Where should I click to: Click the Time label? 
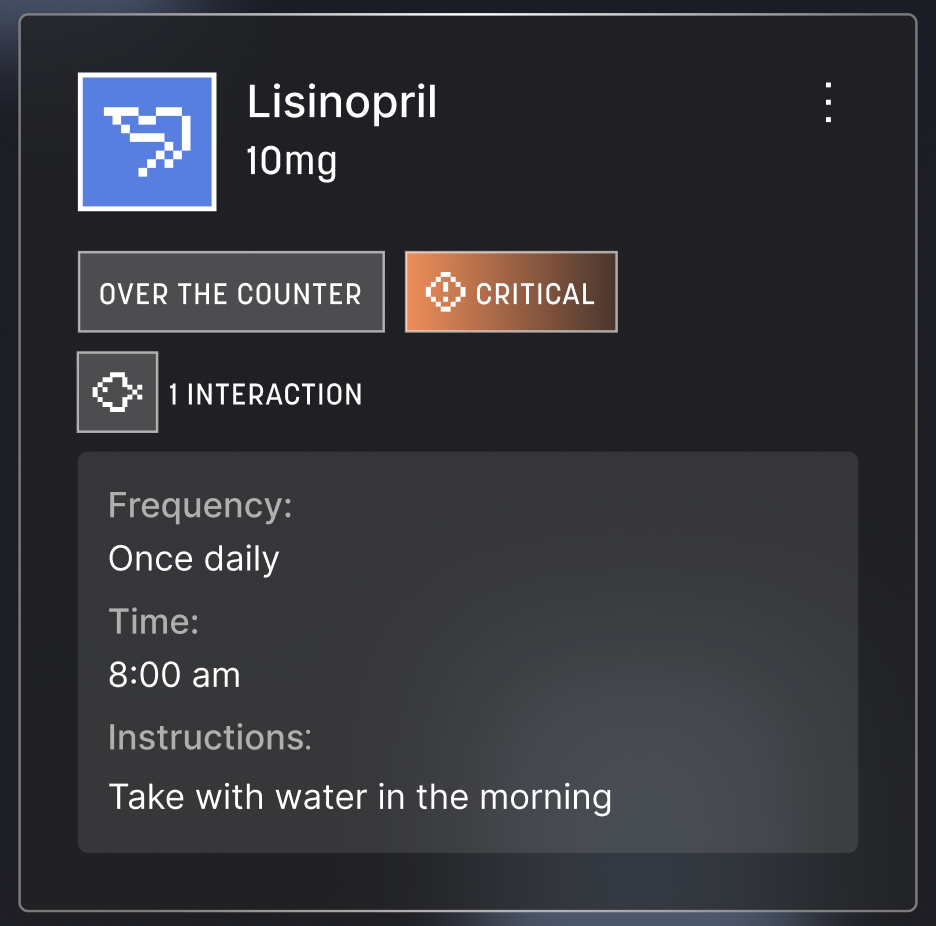point(153,622)
